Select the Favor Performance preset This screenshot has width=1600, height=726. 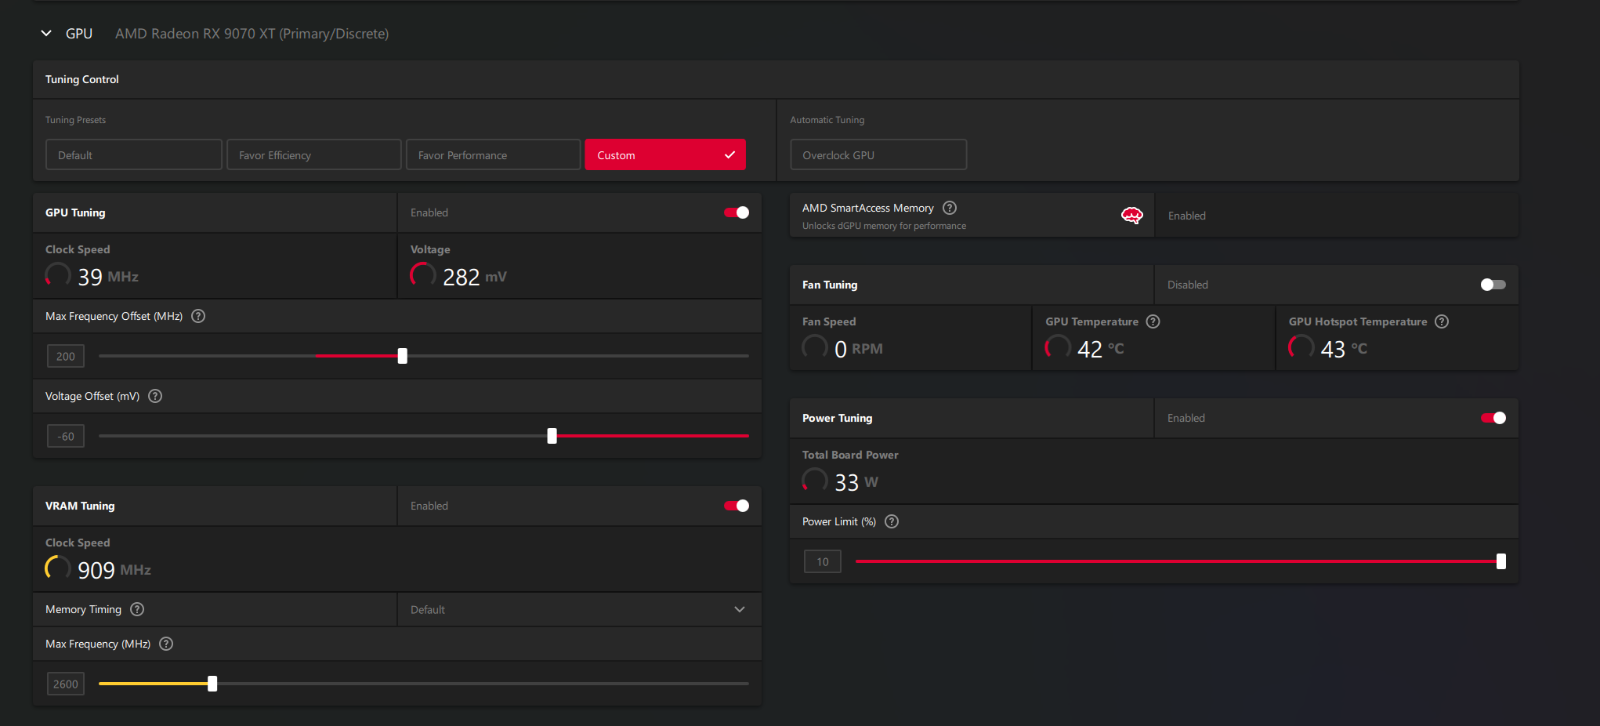tap(493, 155)
